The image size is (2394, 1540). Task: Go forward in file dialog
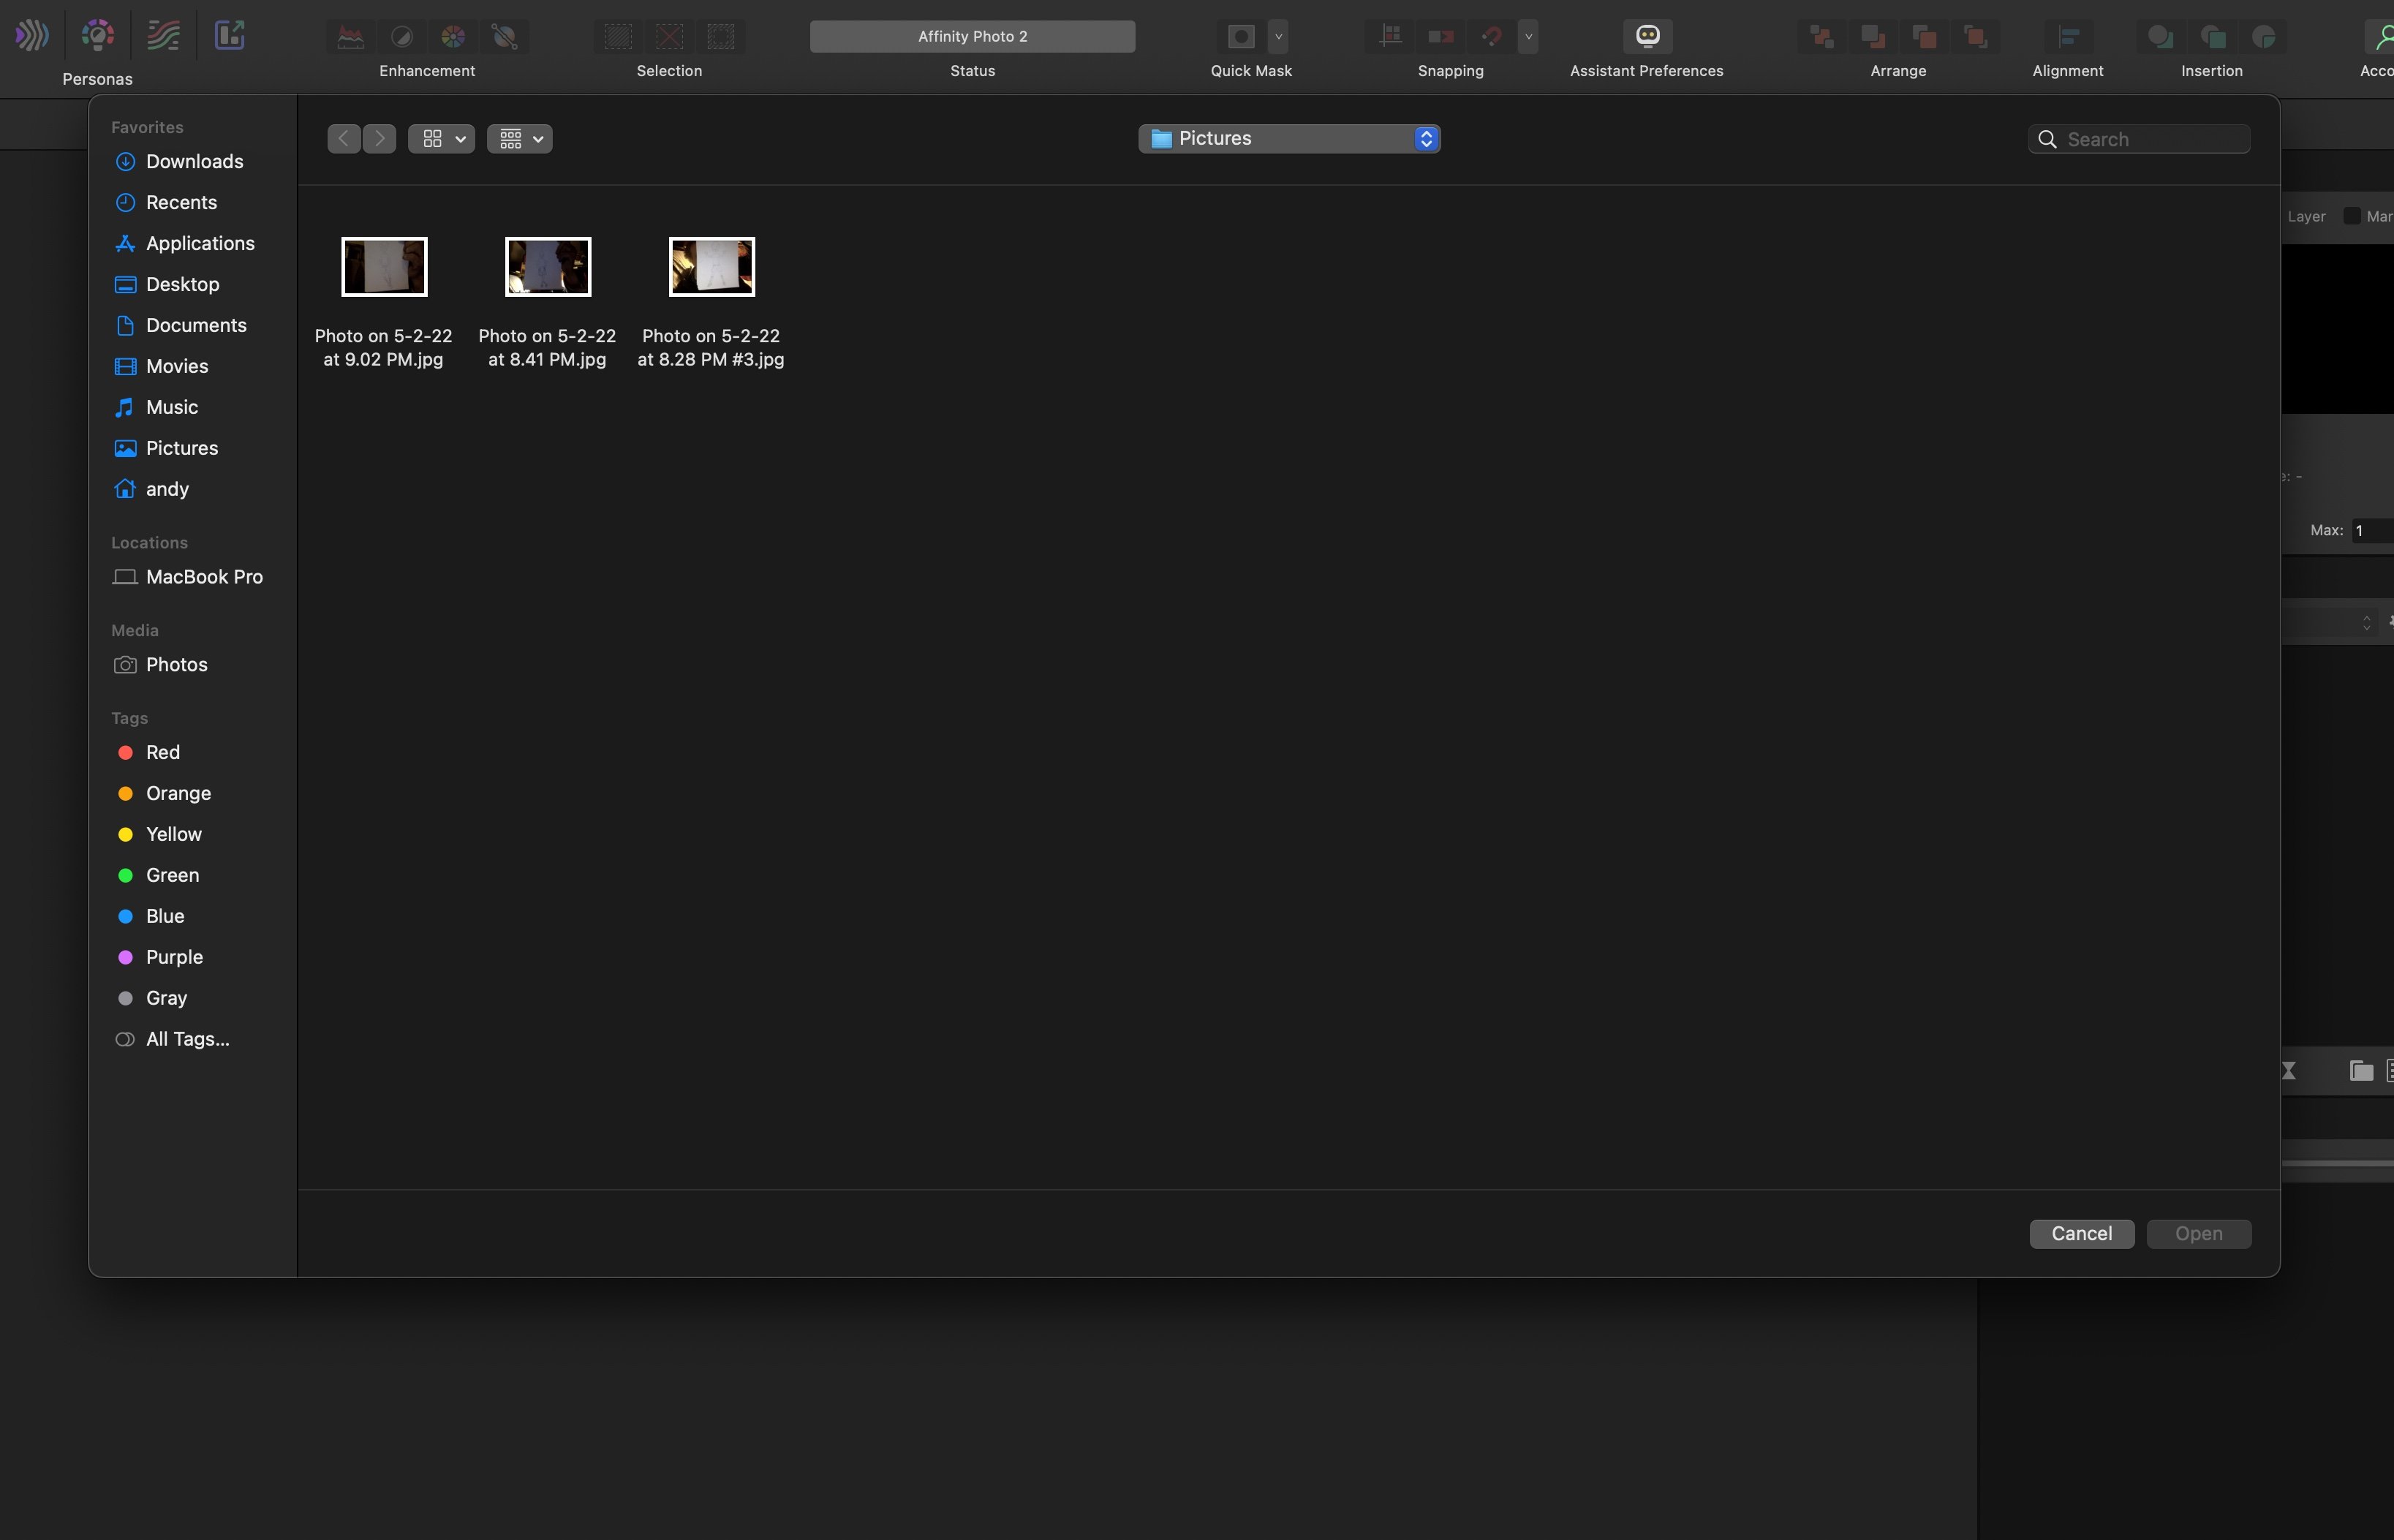pyautogui.click(x=379, y=139)
